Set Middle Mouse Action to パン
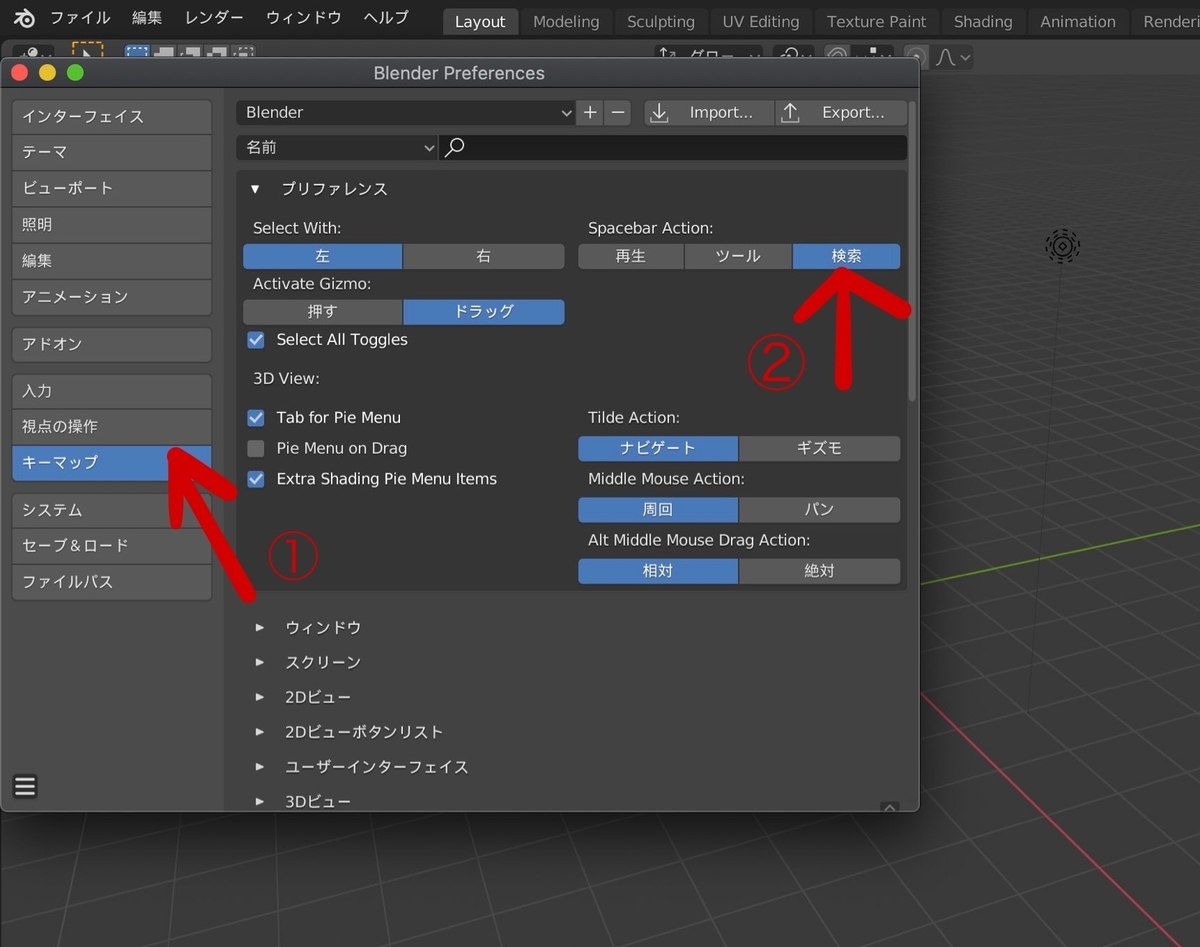The image size is (1200, 947). click(820, 509)
